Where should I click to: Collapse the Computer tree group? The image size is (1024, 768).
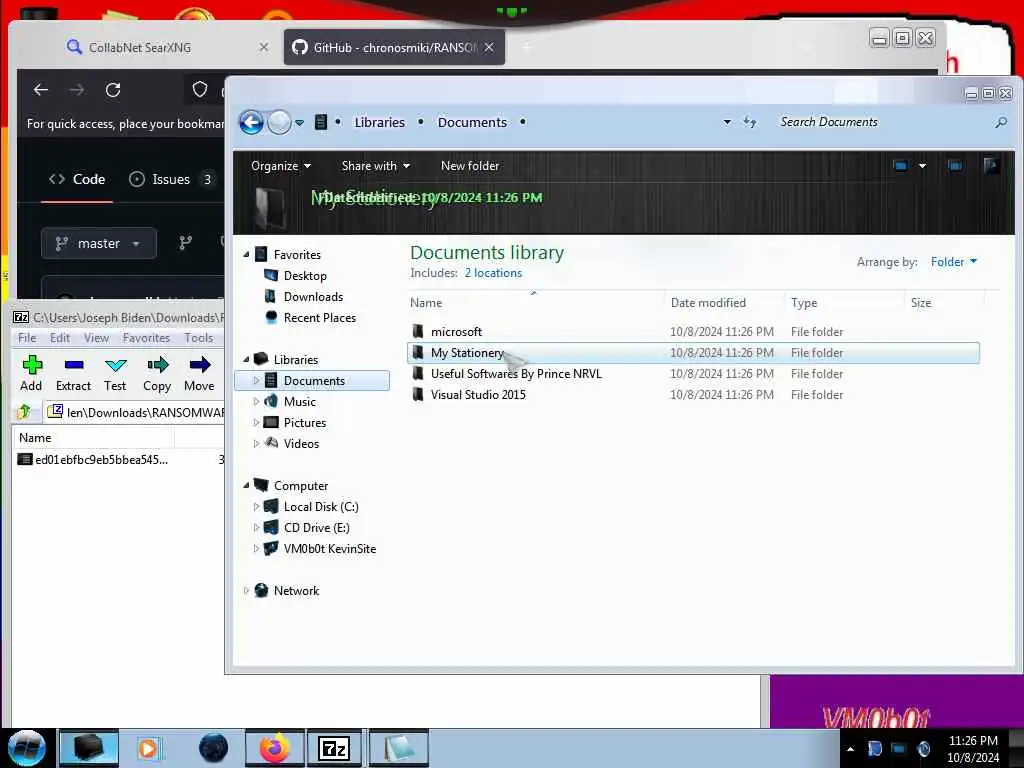point(246,486)
